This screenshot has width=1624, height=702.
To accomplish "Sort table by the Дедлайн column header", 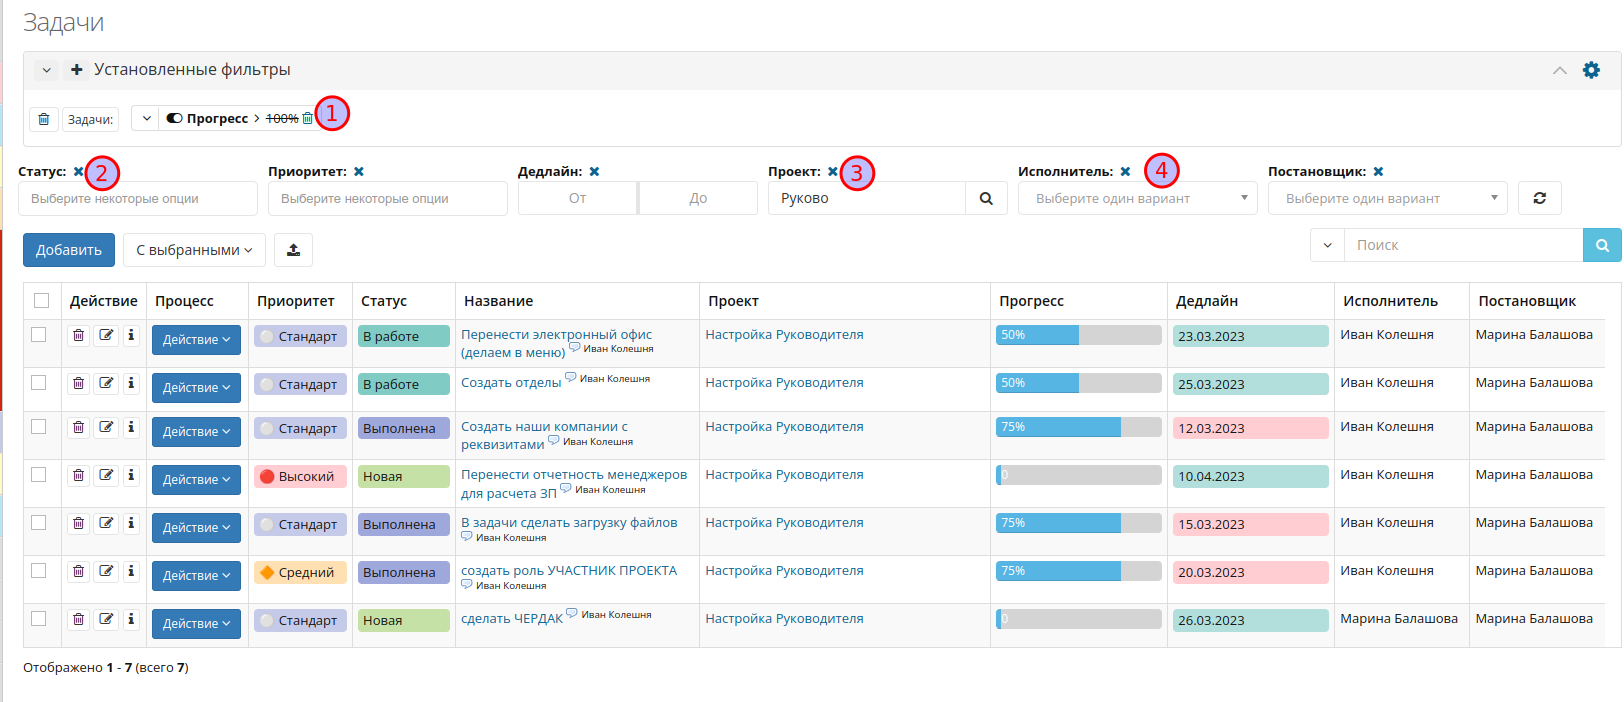I will pyautogui.click(x=1206, y=301).
